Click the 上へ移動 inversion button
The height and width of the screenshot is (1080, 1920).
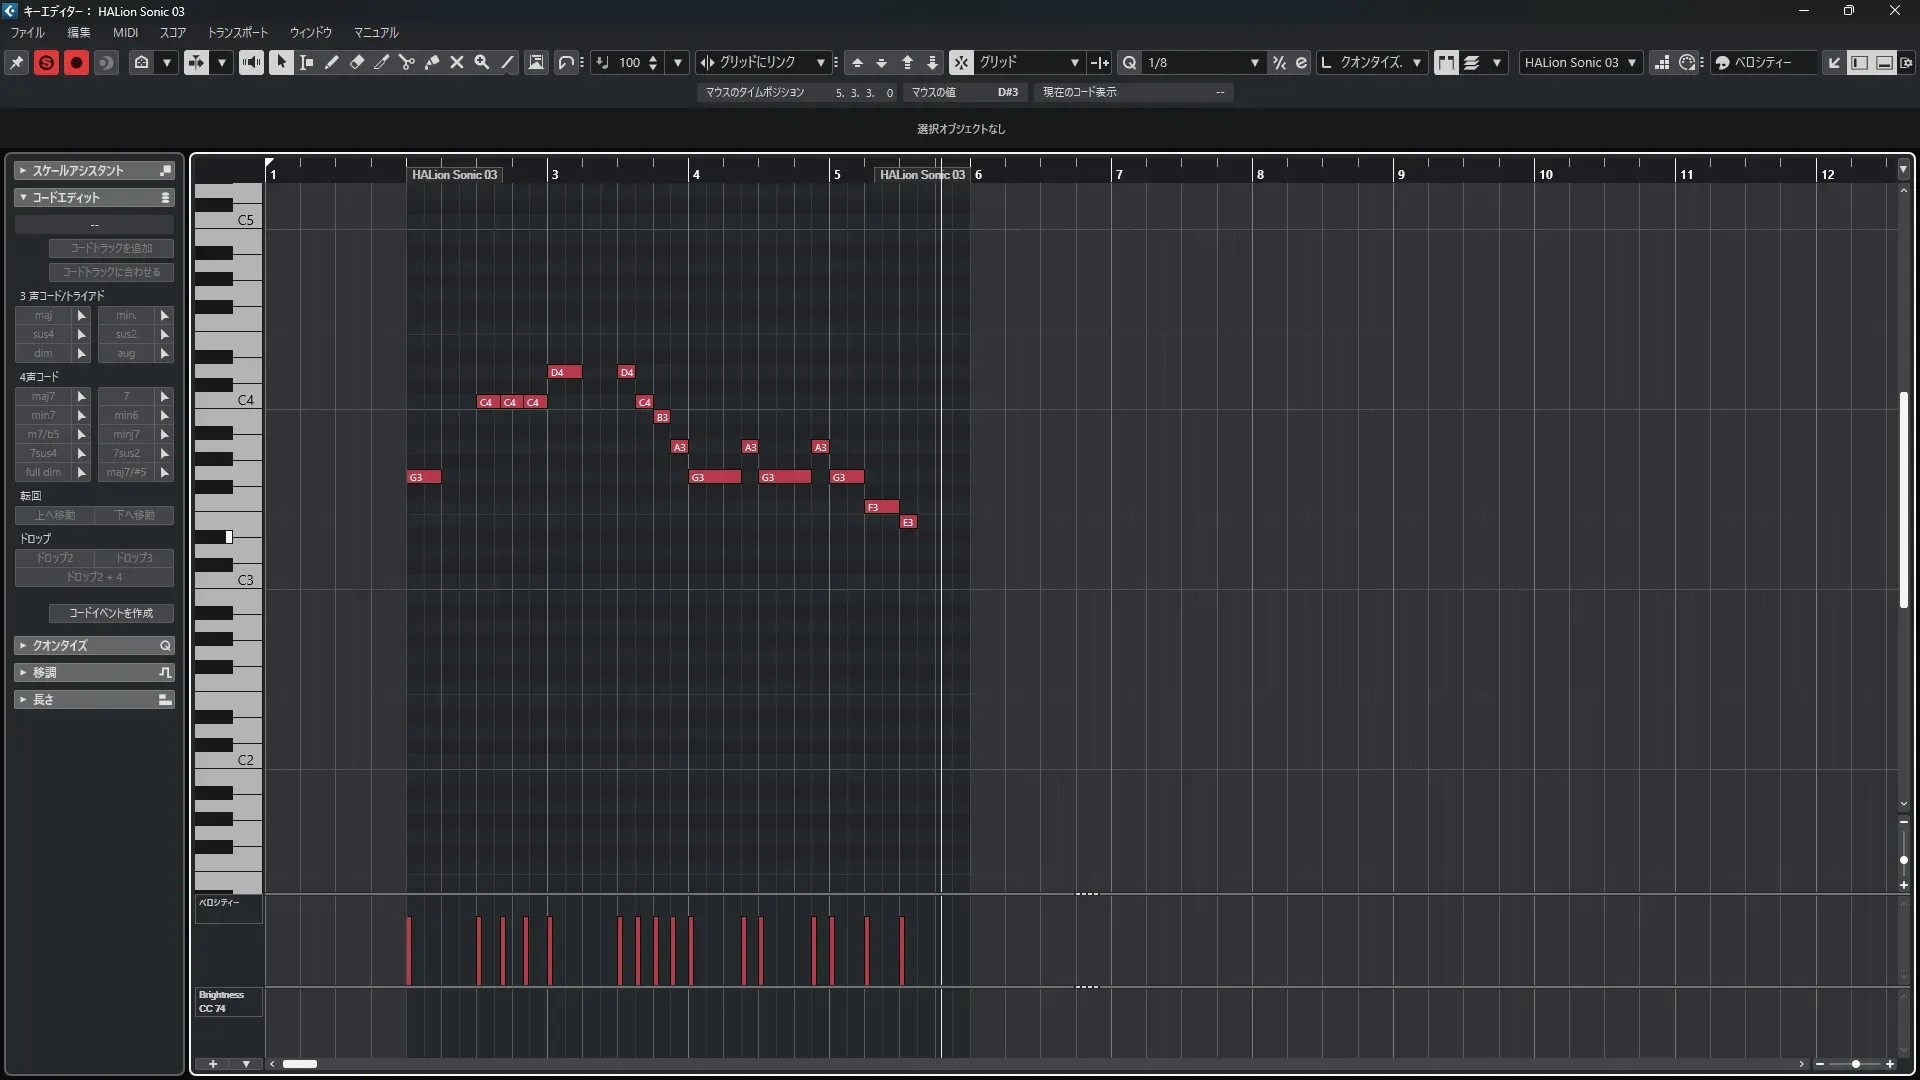(55, 515)
